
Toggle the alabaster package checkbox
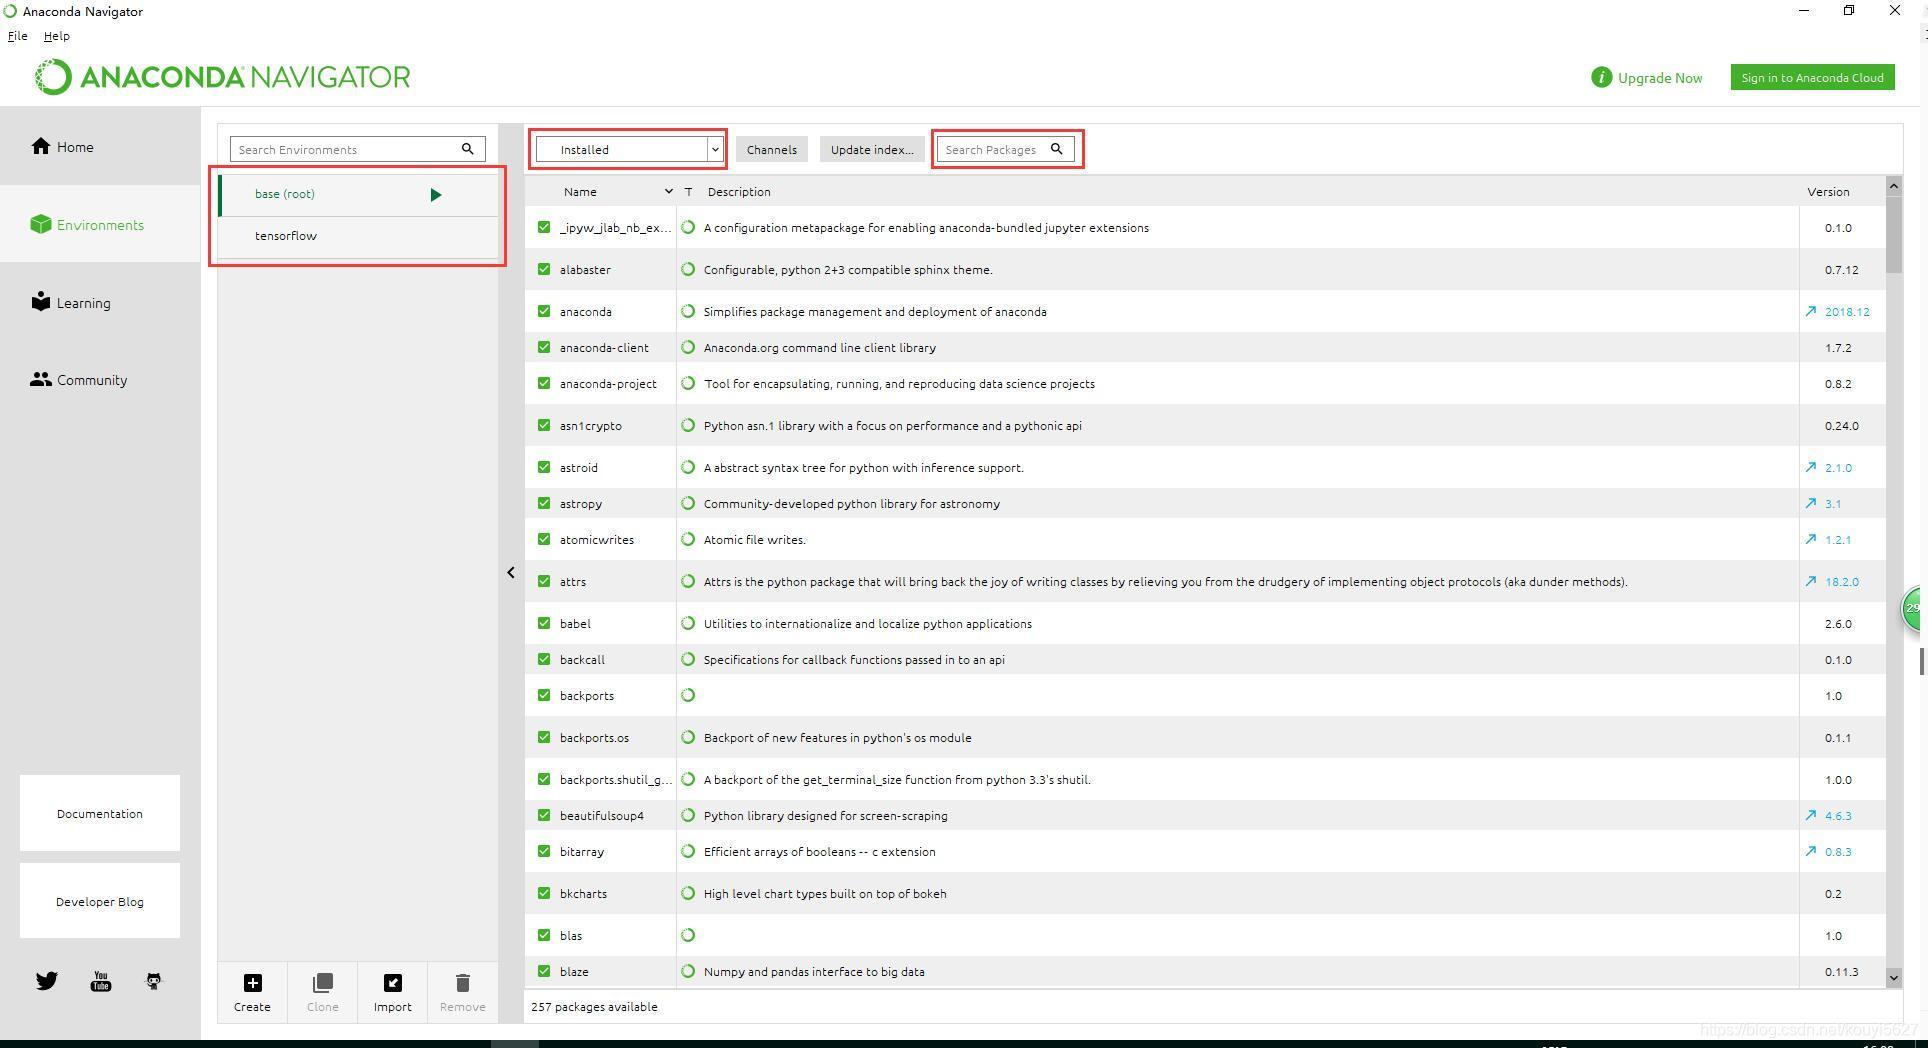click(x=544, y=270)
